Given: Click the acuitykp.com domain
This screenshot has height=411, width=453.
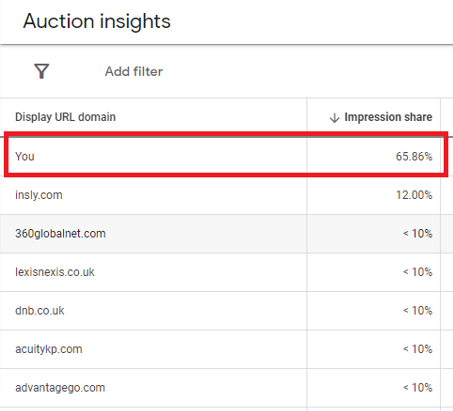Looking at the screenshot, I should (49, 349).
